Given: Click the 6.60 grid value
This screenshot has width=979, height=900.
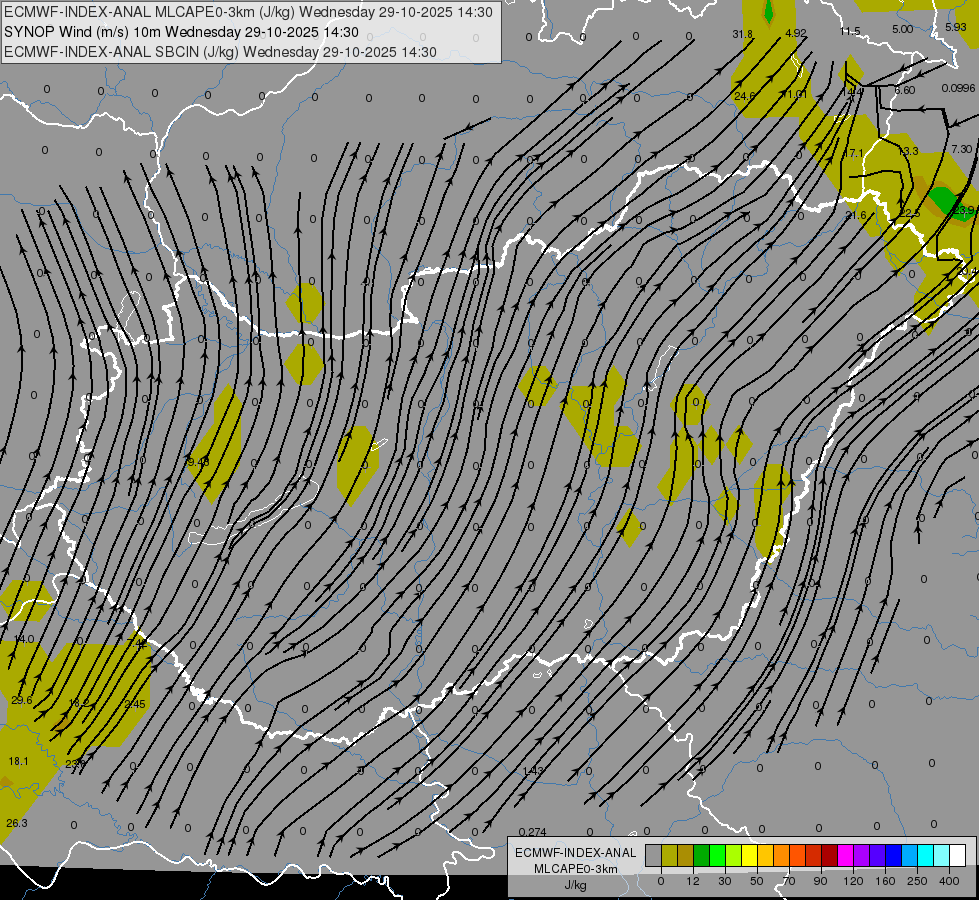Looking at the screenshot, I should 904,91.
